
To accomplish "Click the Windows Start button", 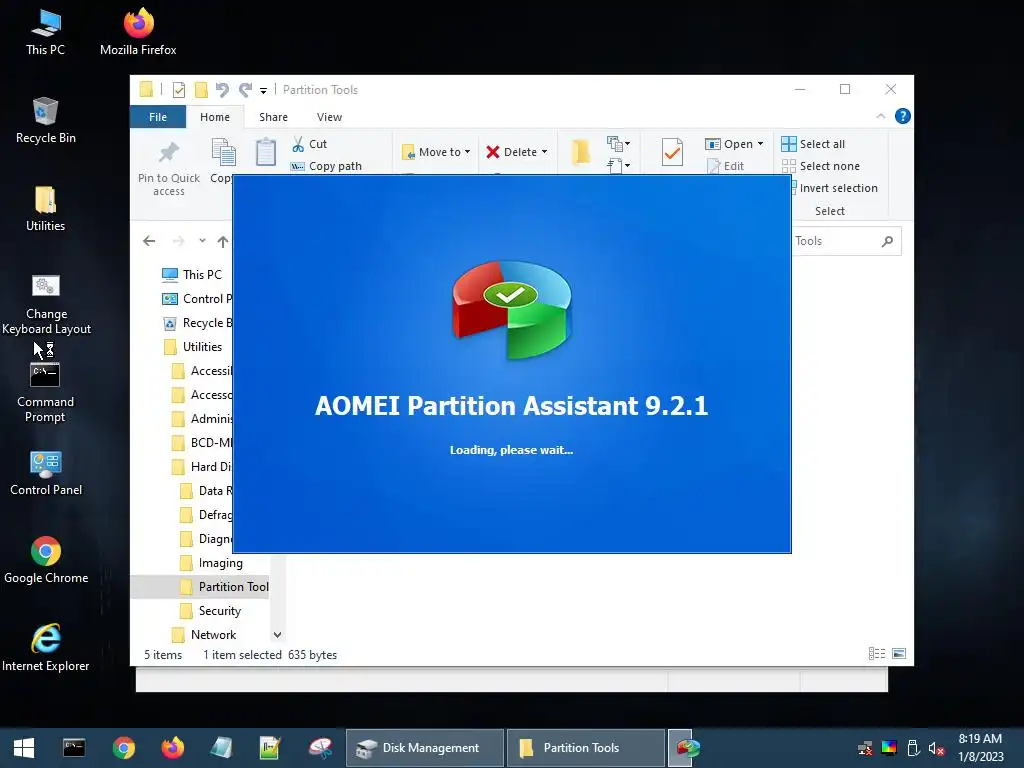I will pos(24,748).
